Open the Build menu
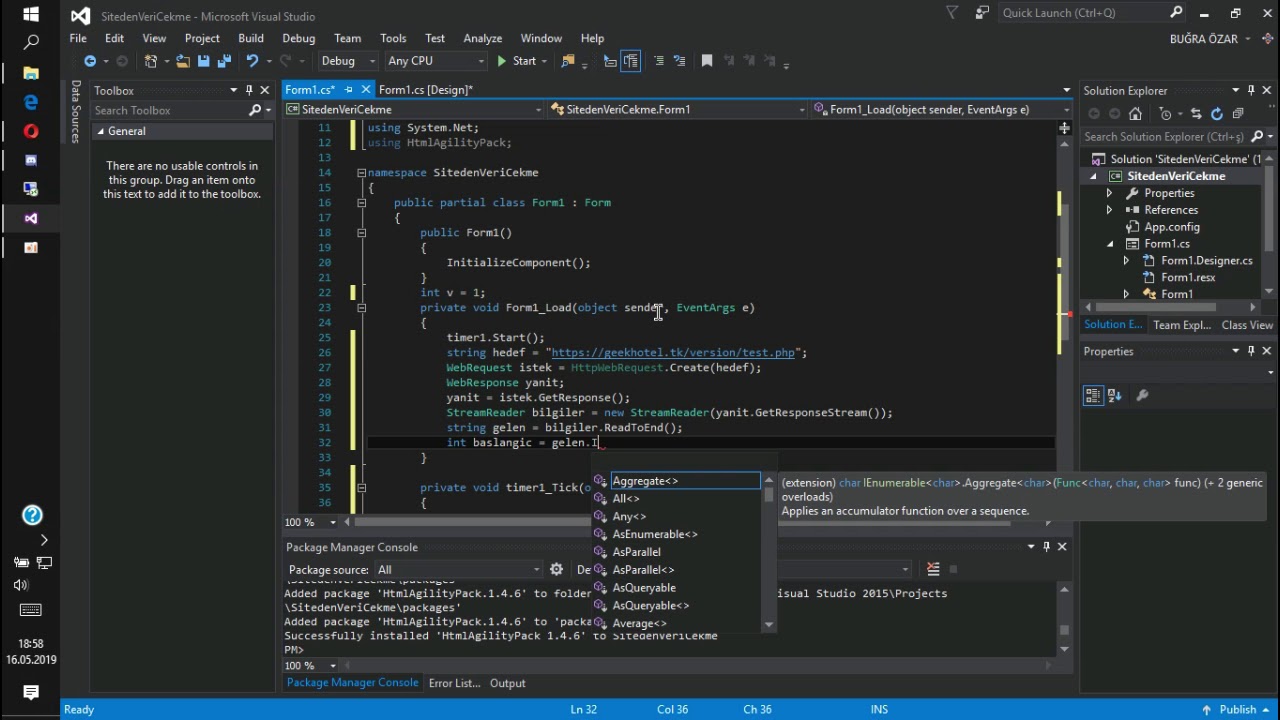1280x720 pixels. point(251,38)
